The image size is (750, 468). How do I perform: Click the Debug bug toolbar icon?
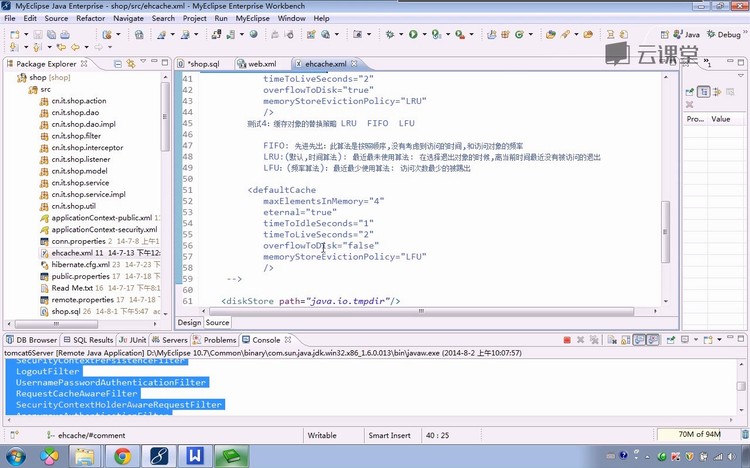click(x=390, y=34)
